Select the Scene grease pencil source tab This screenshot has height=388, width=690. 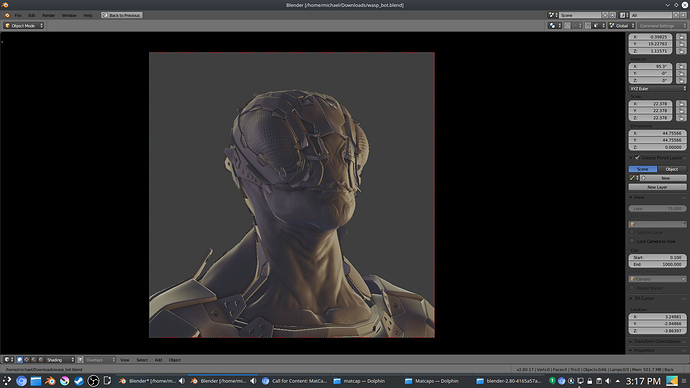pyautogui.click(x=643, y=169)
